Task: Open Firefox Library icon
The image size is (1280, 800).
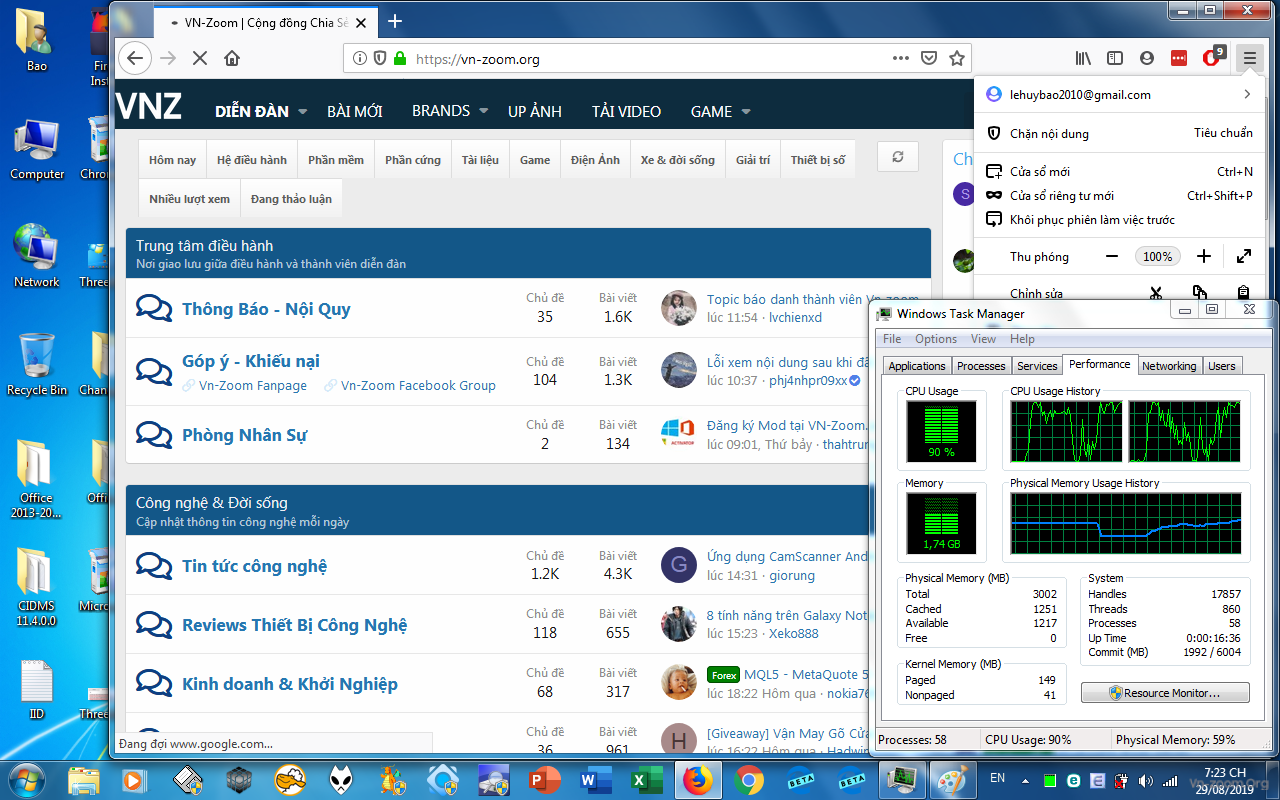Action: [1083, 58]
